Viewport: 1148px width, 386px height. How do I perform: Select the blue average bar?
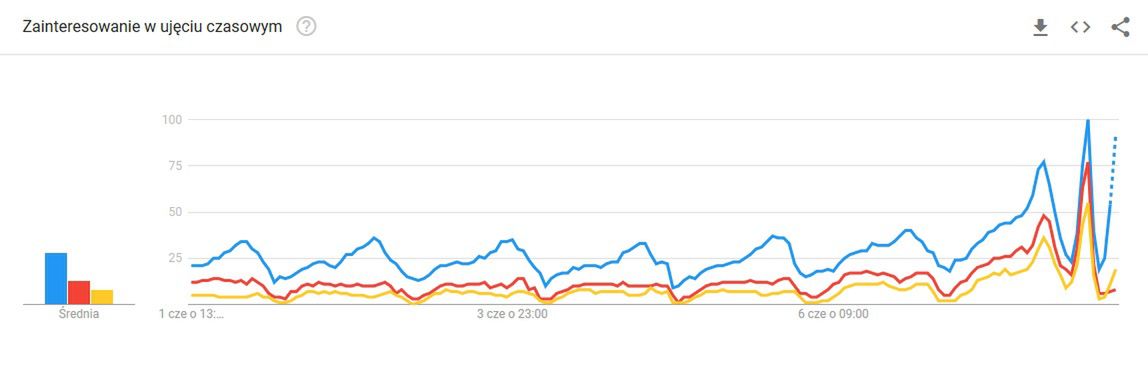tap(56, 278)
